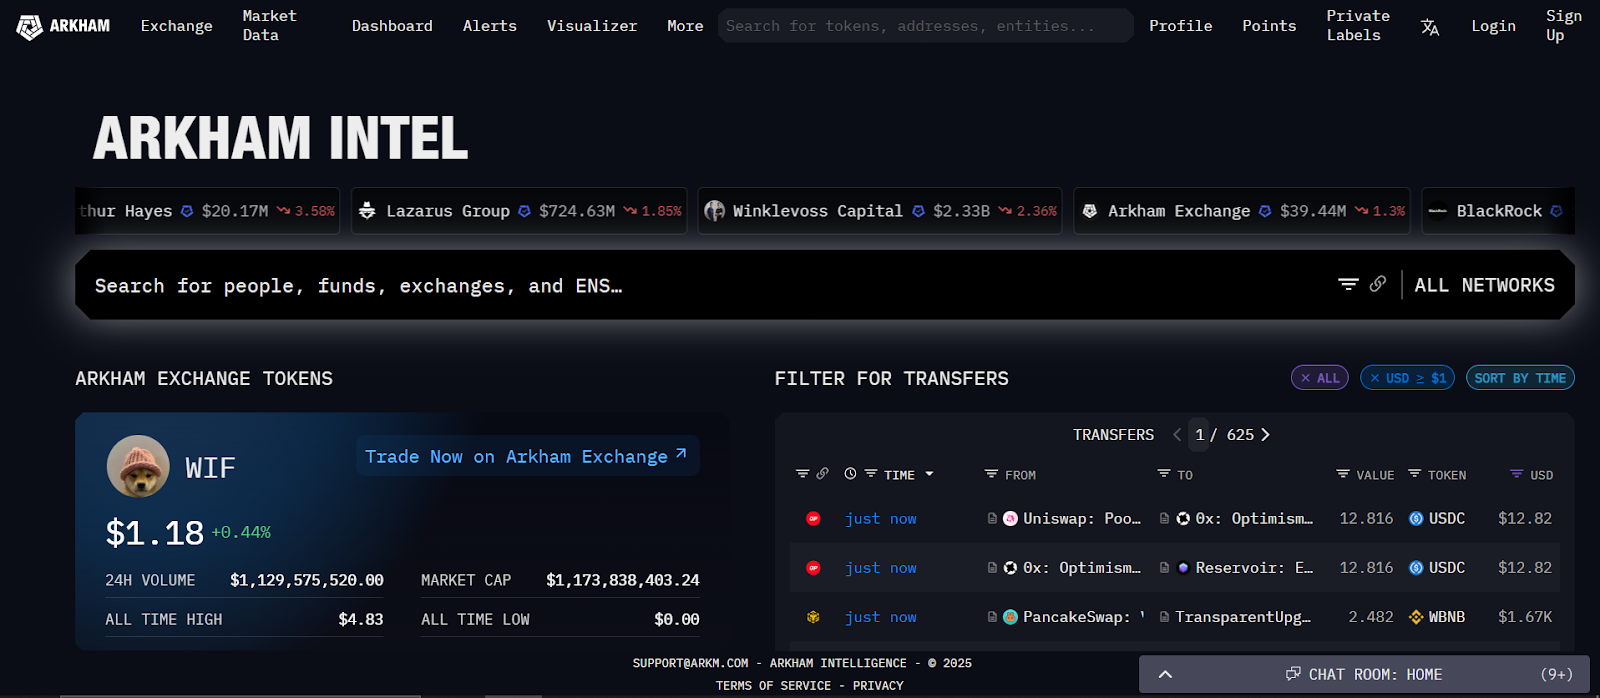Click the verified badge next to Winklevoss Capital
Image resolution: width=1600 pixels, height=698 pixels.
click(918, 211)
